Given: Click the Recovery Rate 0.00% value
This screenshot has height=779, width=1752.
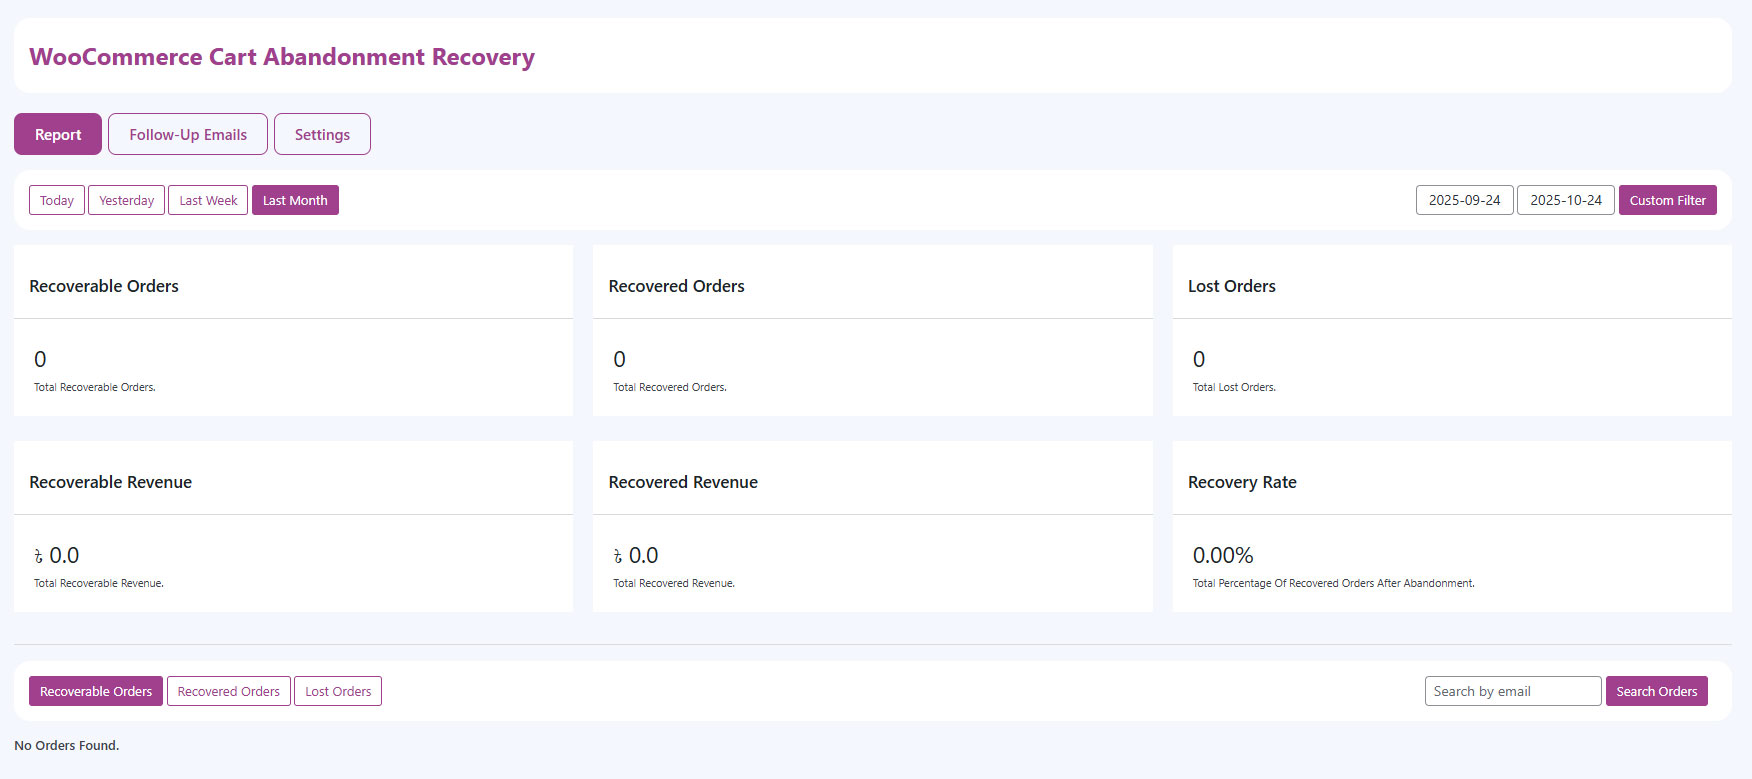Looking at the screenshot, I should click(1222, 555).
